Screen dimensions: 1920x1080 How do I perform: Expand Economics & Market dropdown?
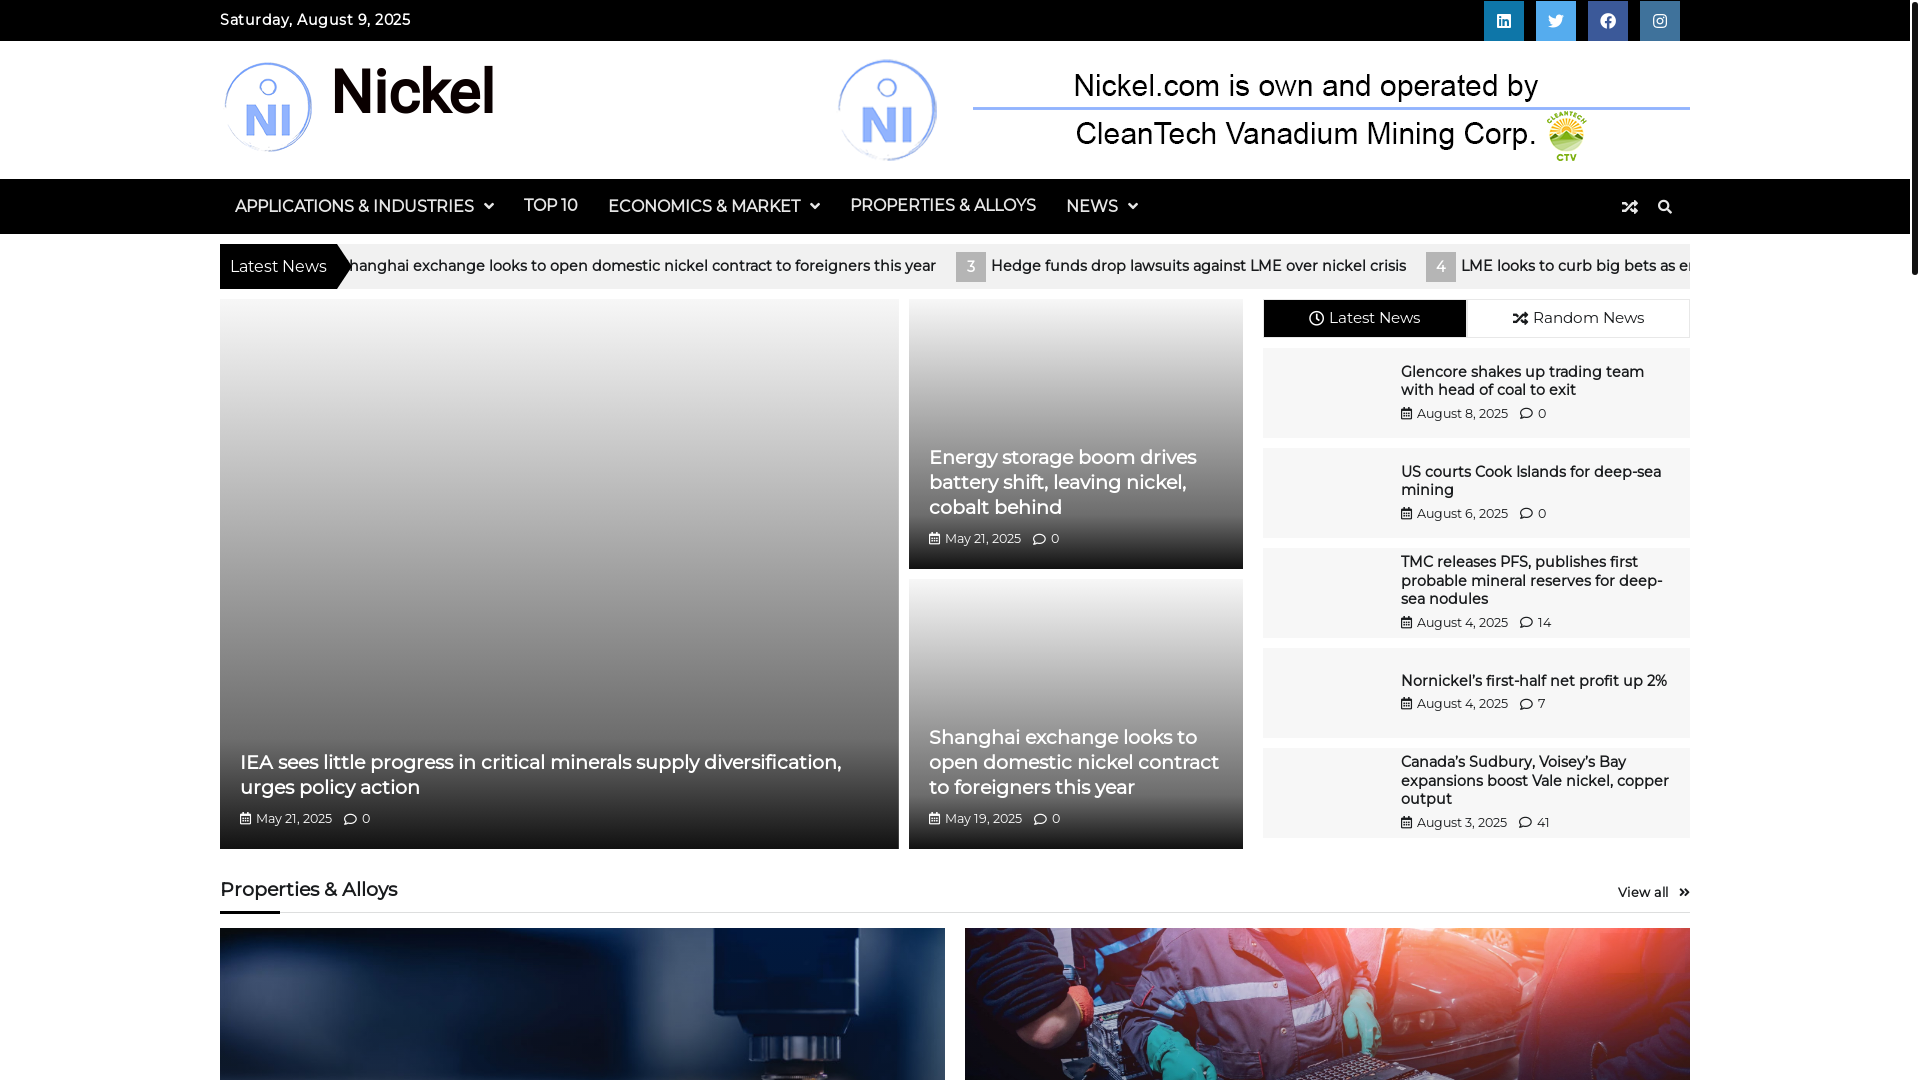point(713,207)
